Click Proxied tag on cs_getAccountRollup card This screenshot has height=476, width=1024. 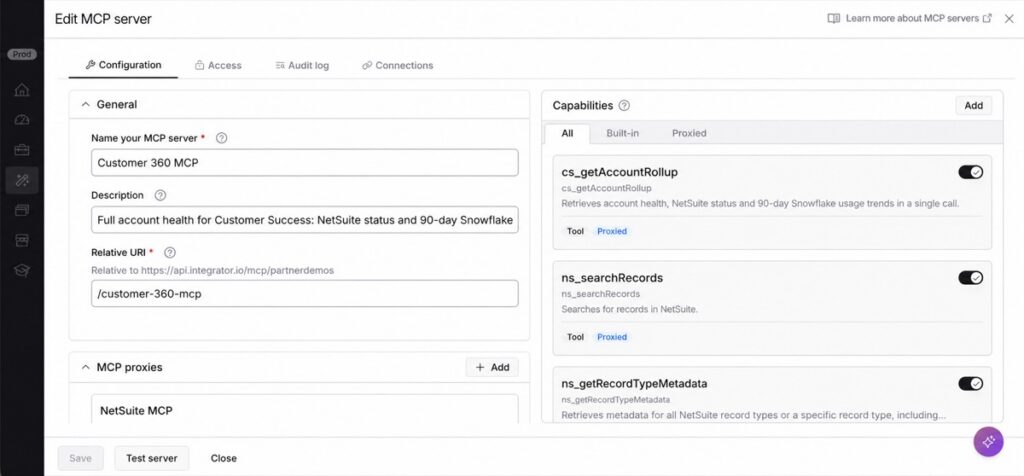(612, 231)
